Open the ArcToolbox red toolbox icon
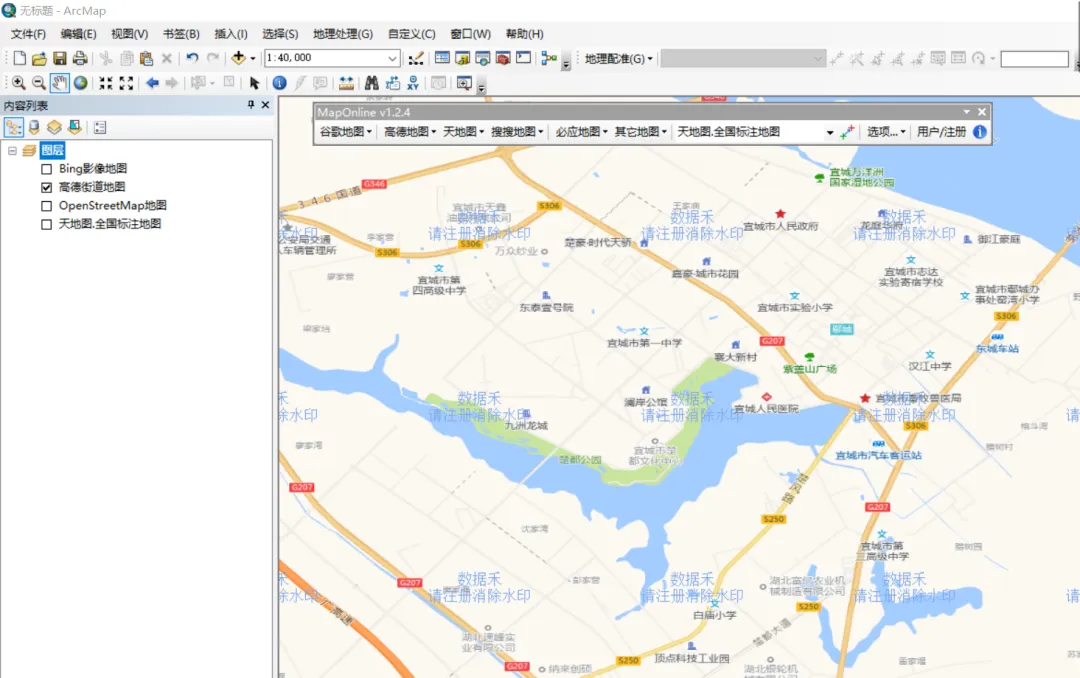 (x=503, y=59)
